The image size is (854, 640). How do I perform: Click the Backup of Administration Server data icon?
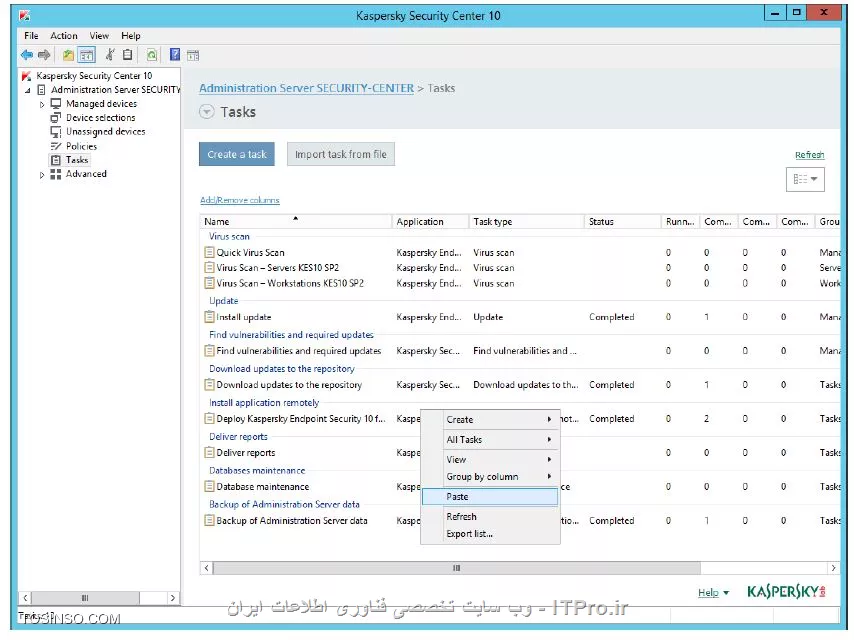pyautogui.click(x=209, y=520)
